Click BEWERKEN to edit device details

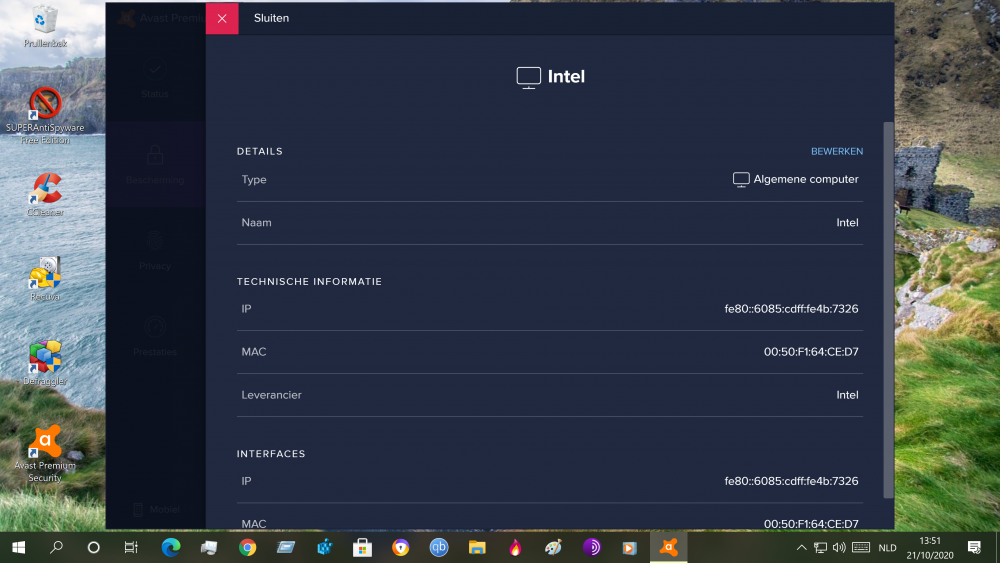[837, 151]
